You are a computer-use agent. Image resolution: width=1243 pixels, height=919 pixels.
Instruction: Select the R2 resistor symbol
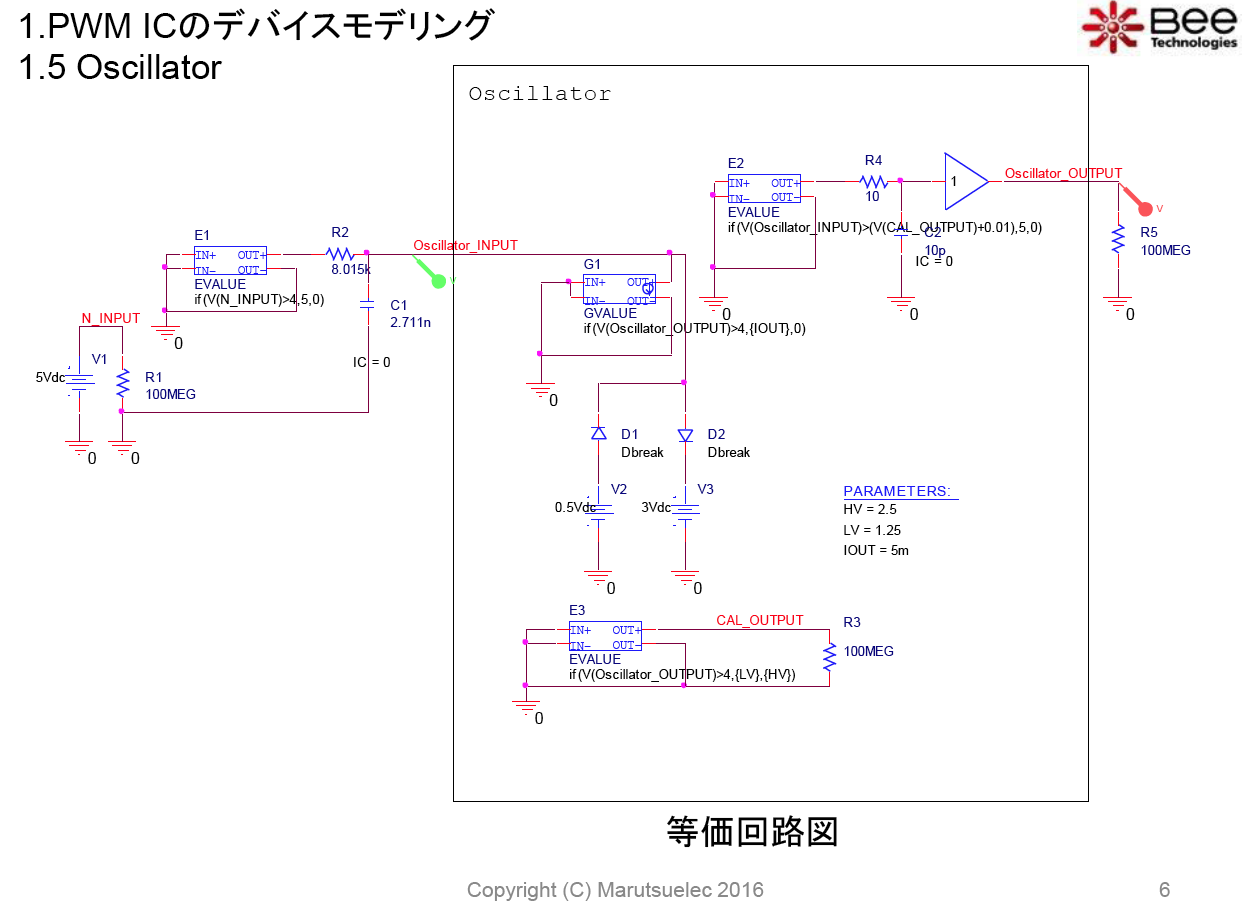(340, 254)
